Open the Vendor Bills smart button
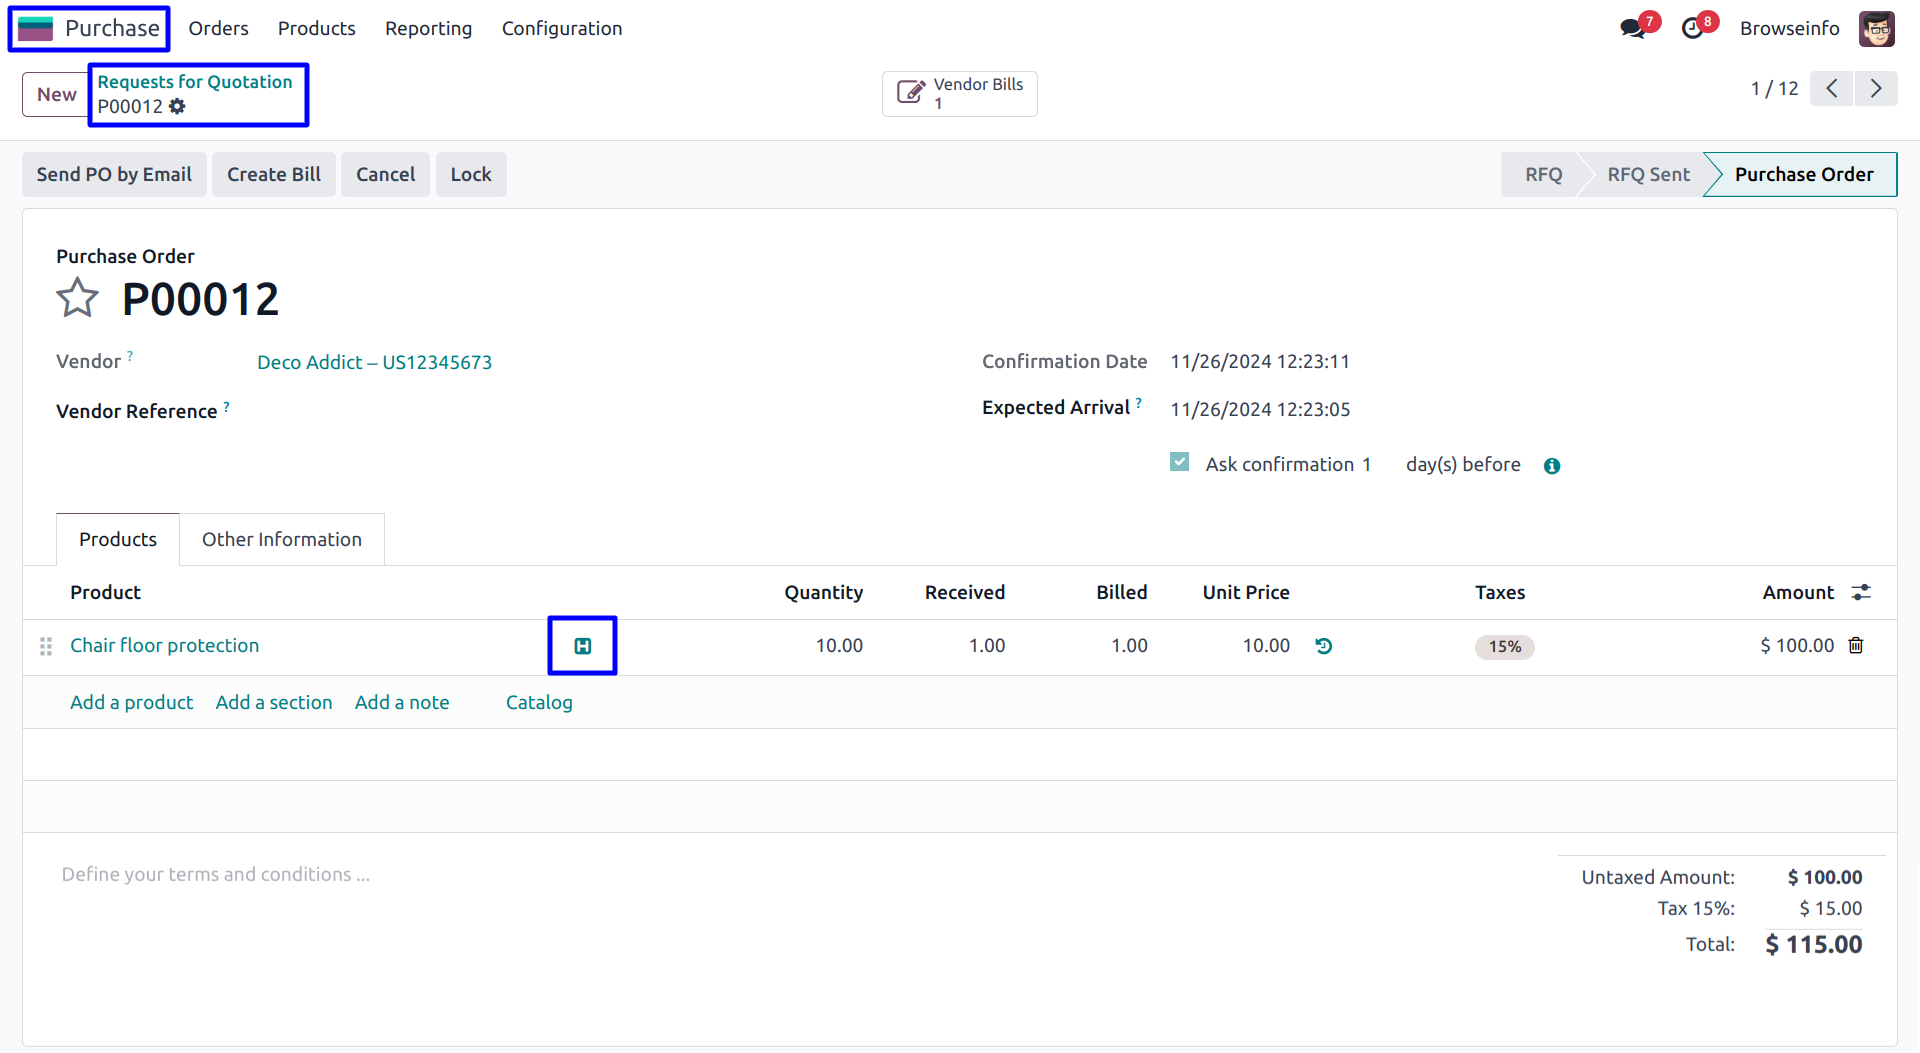This screenshot has height=1053, width=1920. (x=959, y=94)
